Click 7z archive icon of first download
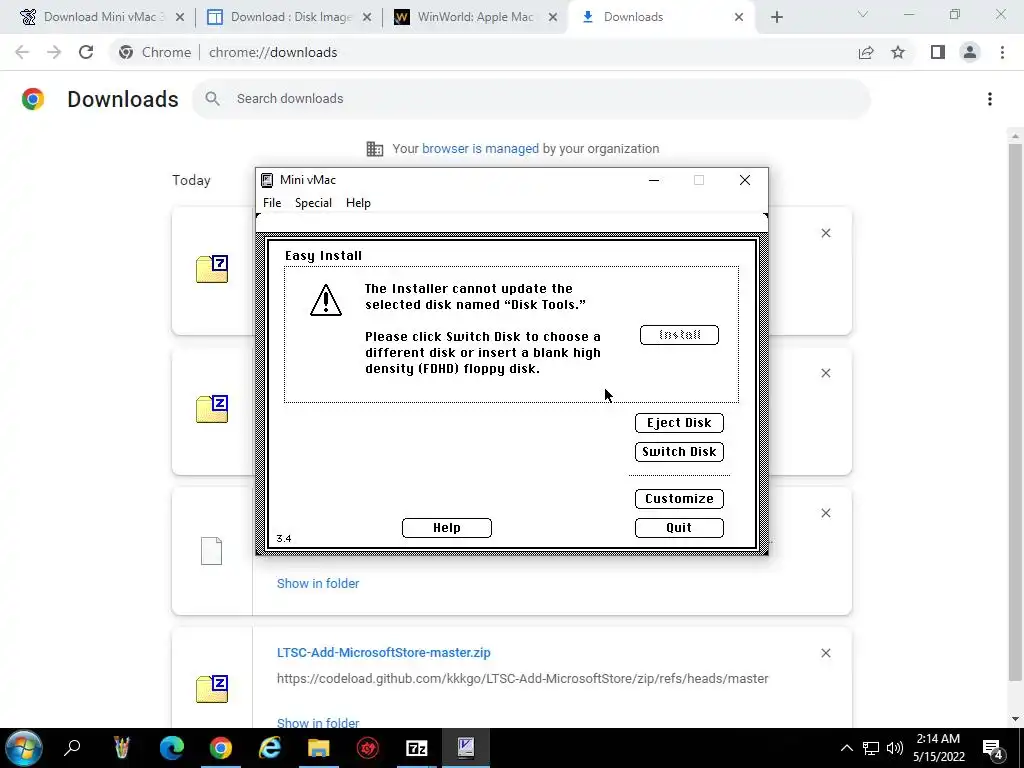 212,269
